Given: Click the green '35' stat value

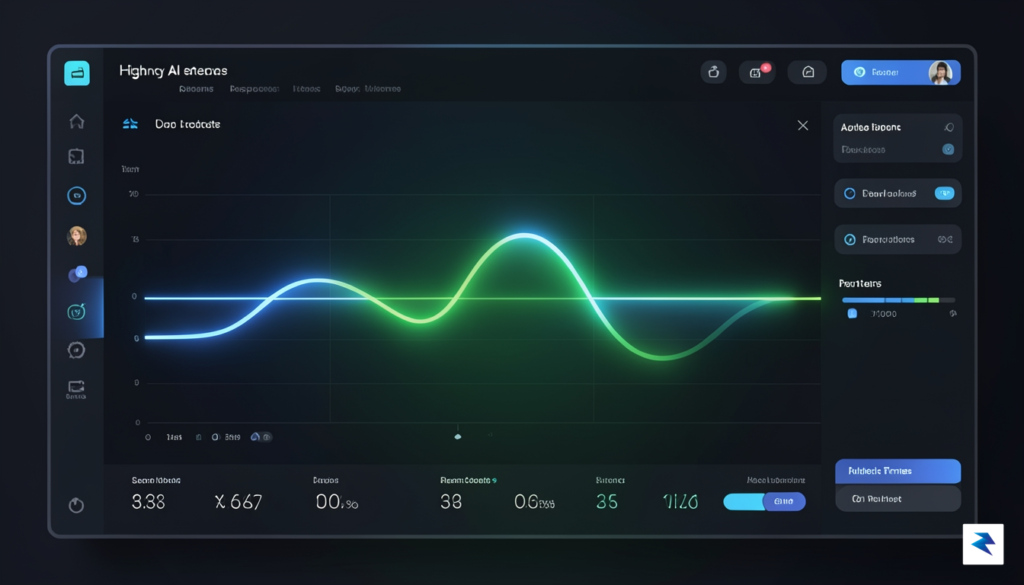Looking at the screenshot, I should 607,501.
